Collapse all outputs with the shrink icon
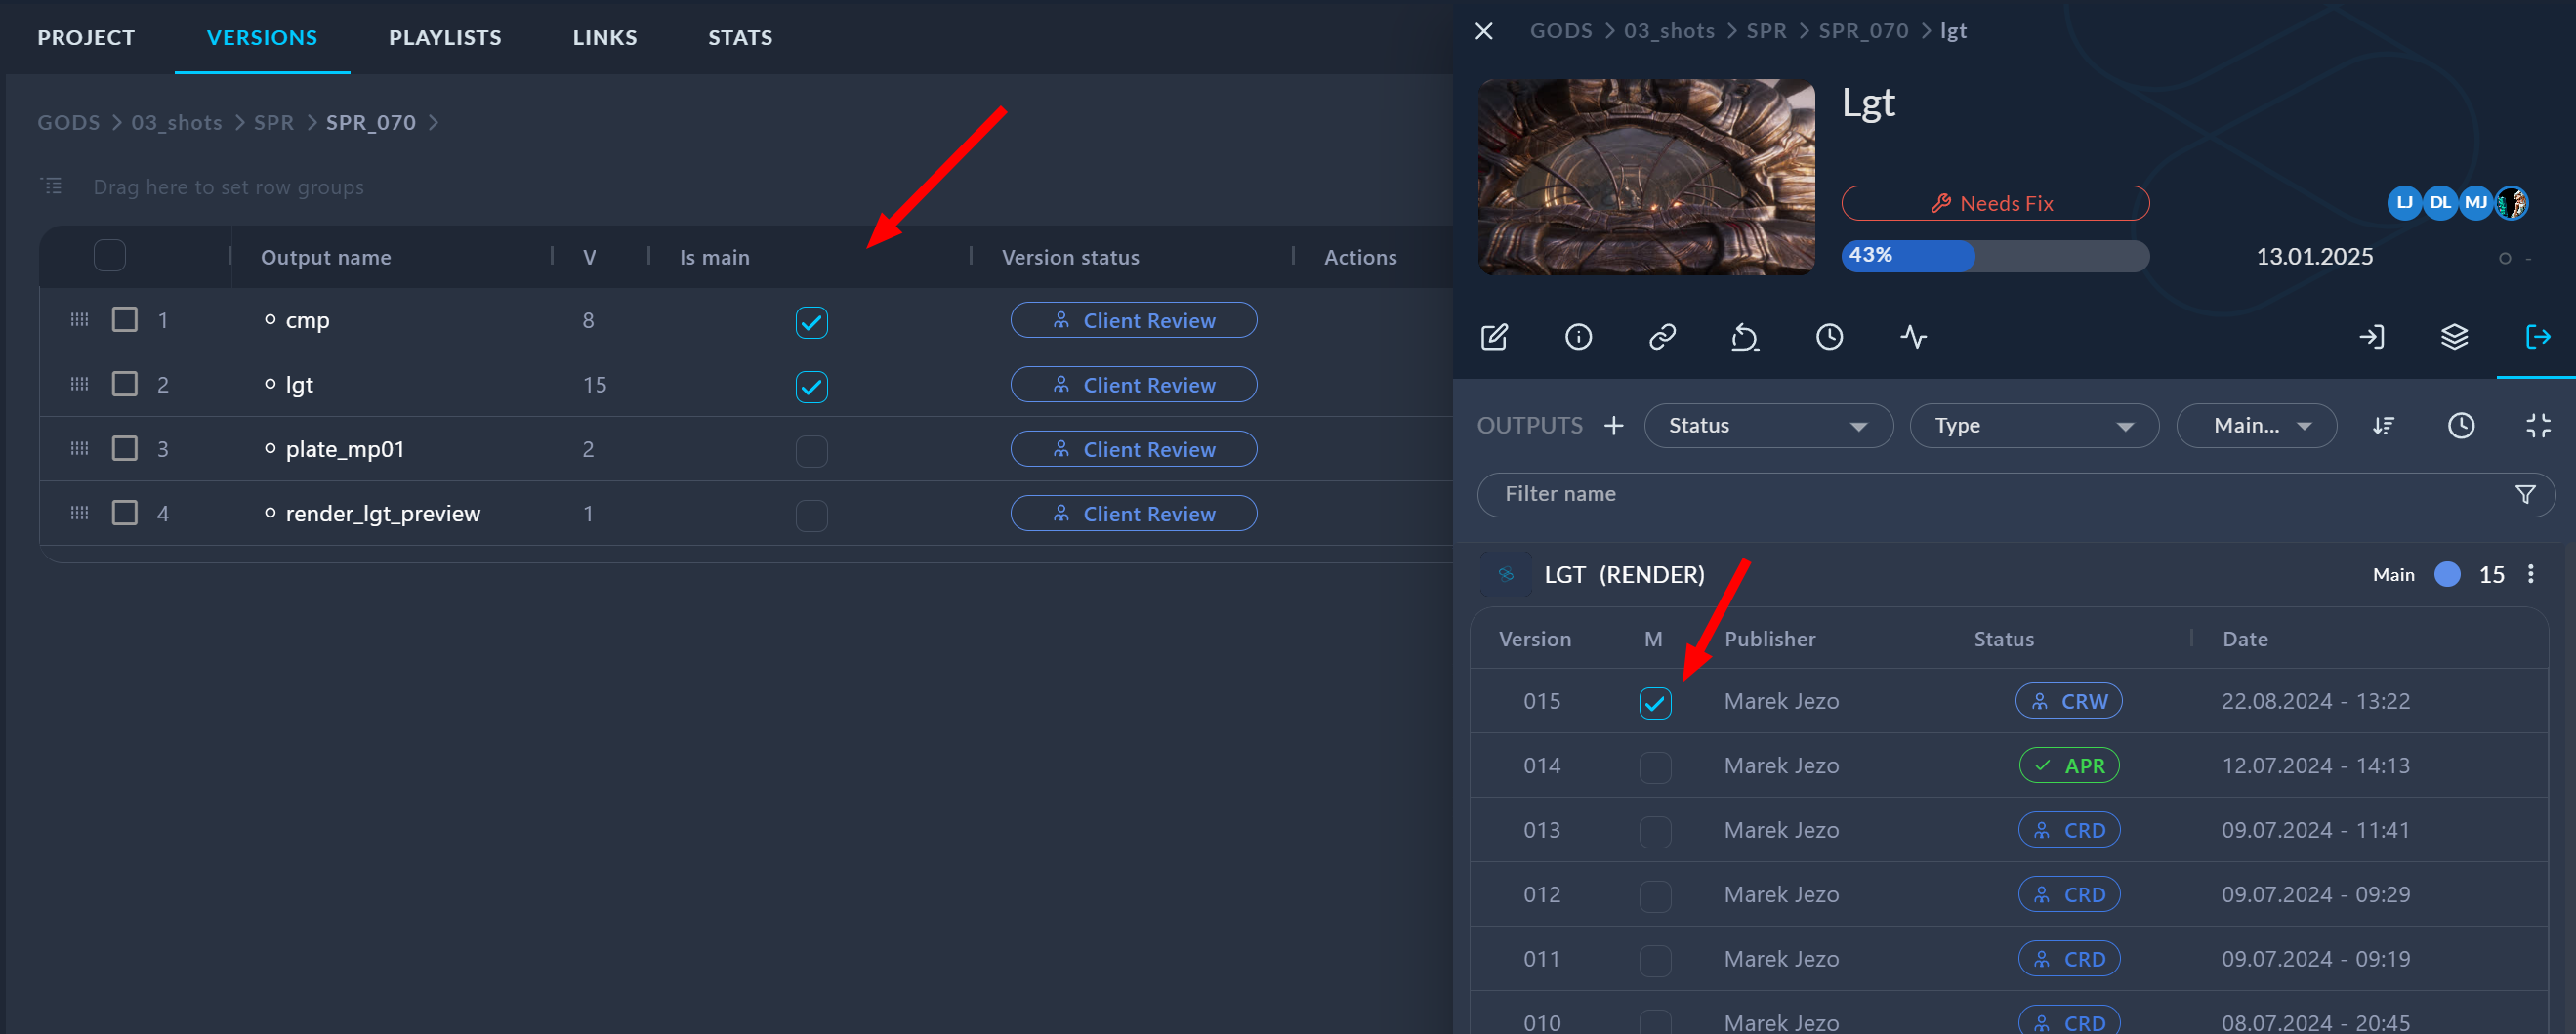 point(2538,426)
